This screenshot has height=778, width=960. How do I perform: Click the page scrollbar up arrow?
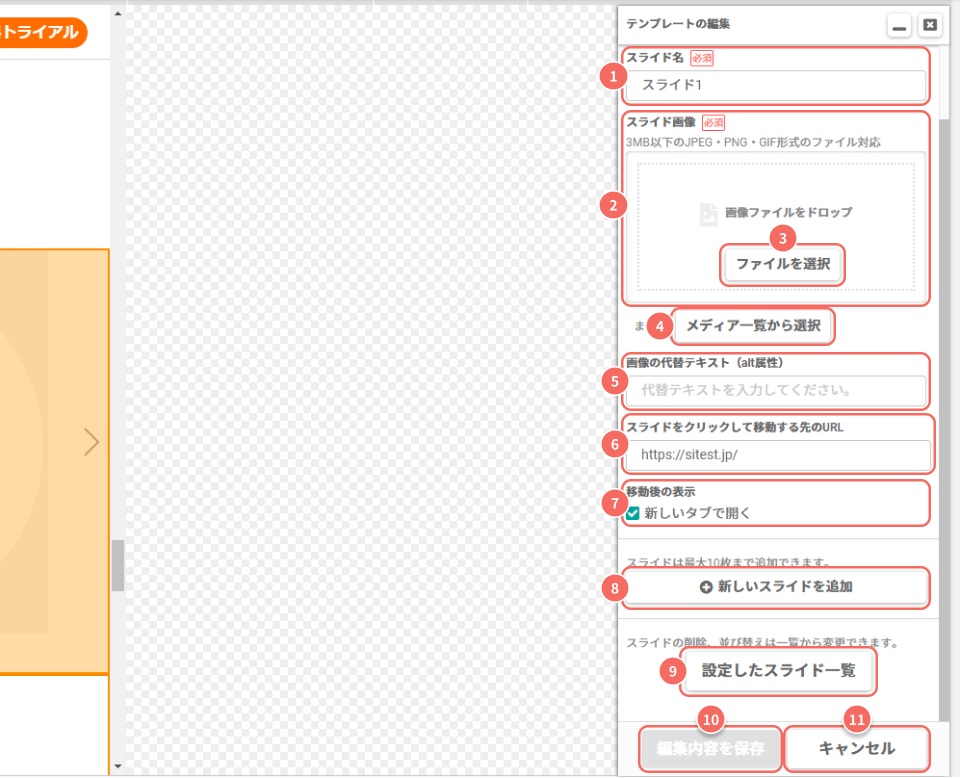118,13
